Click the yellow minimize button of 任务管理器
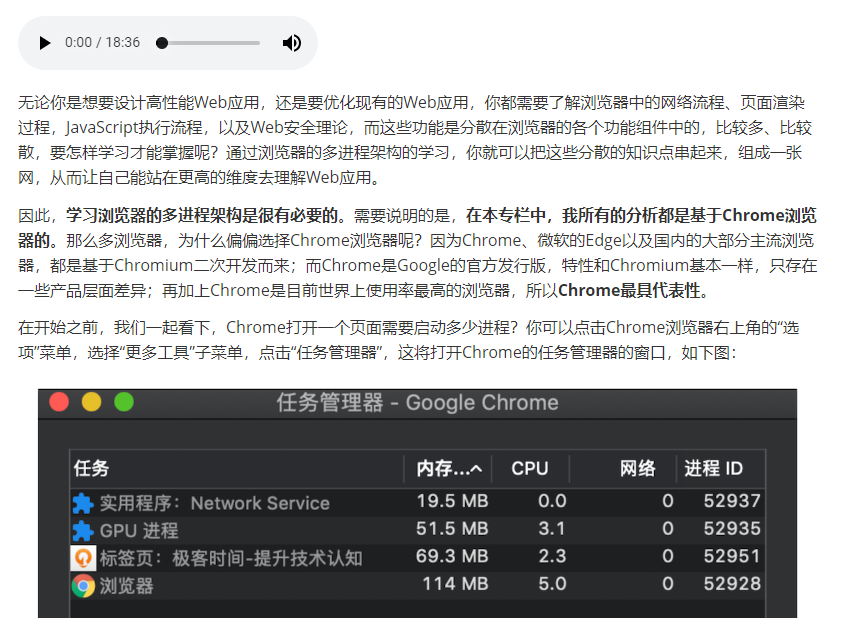This screenshot has height=618, width=841. pos(91,402)
